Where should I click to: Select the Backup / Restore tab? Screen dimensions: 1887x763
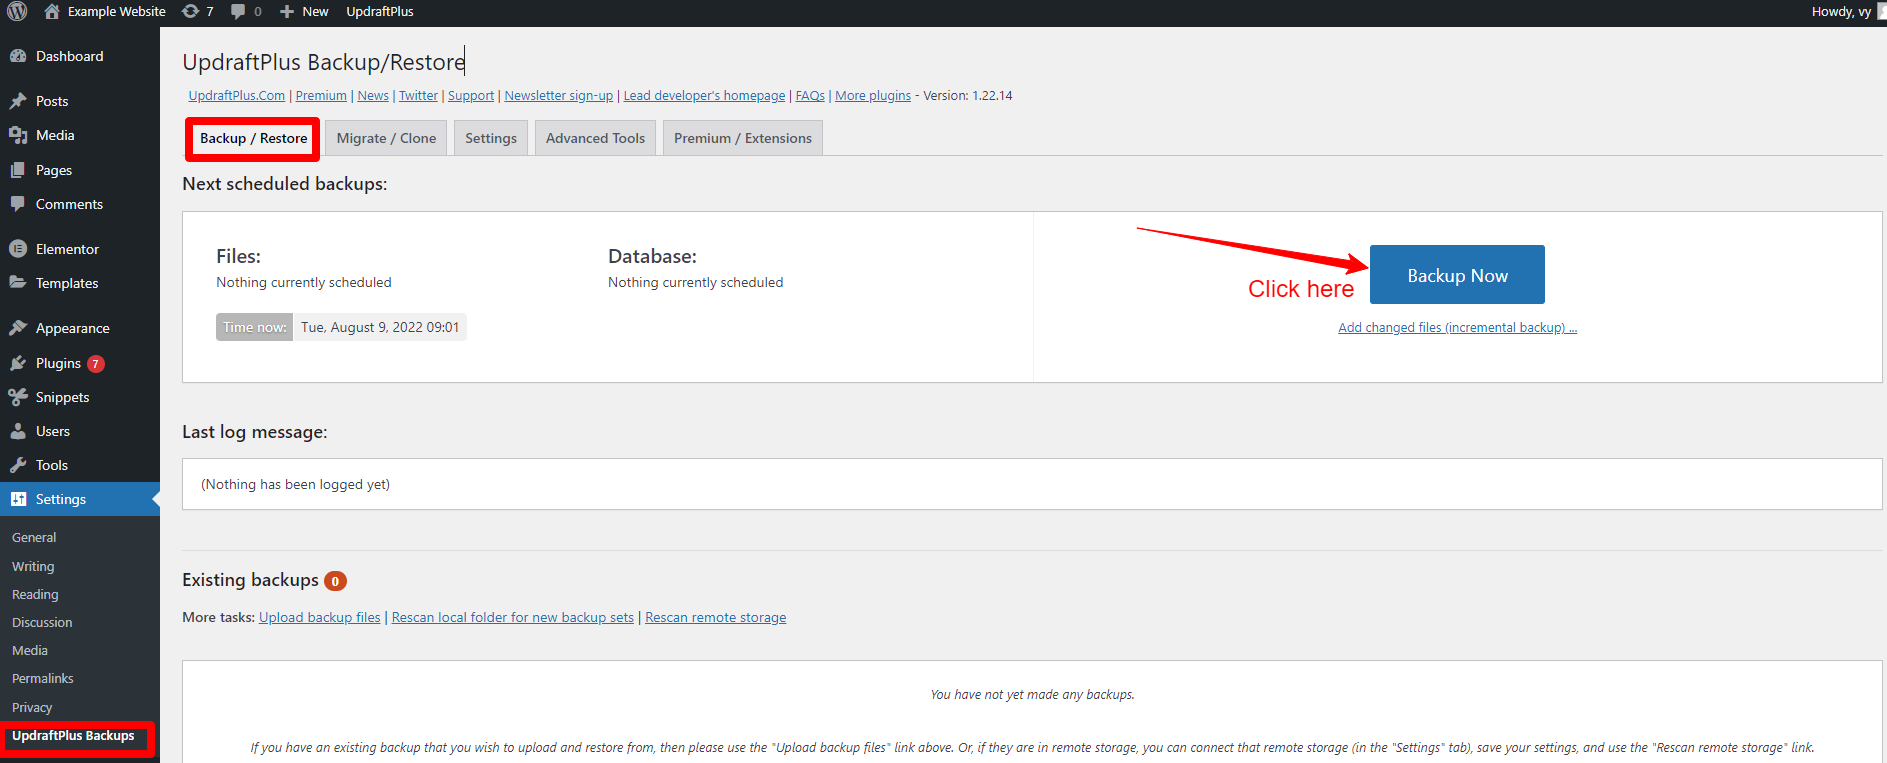(x=253, y=138)
